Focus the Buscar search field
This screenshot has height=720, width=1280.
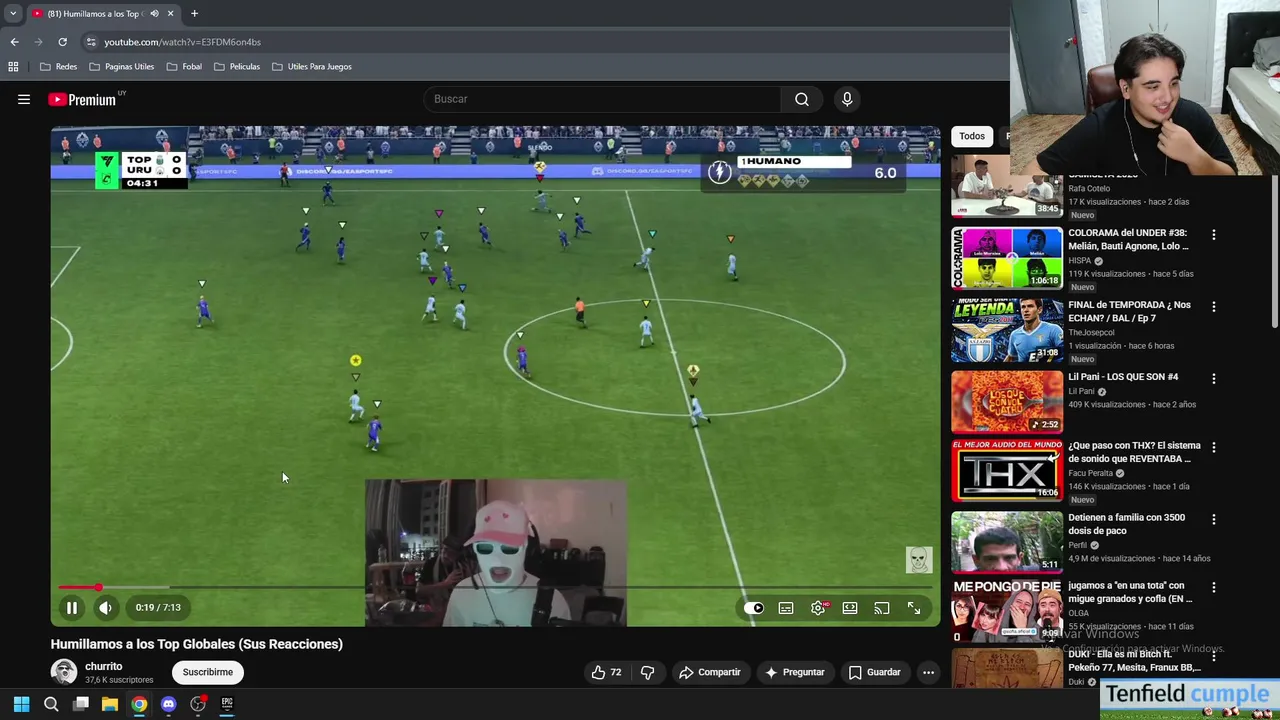pyautogui.click(x=603, y=99)
